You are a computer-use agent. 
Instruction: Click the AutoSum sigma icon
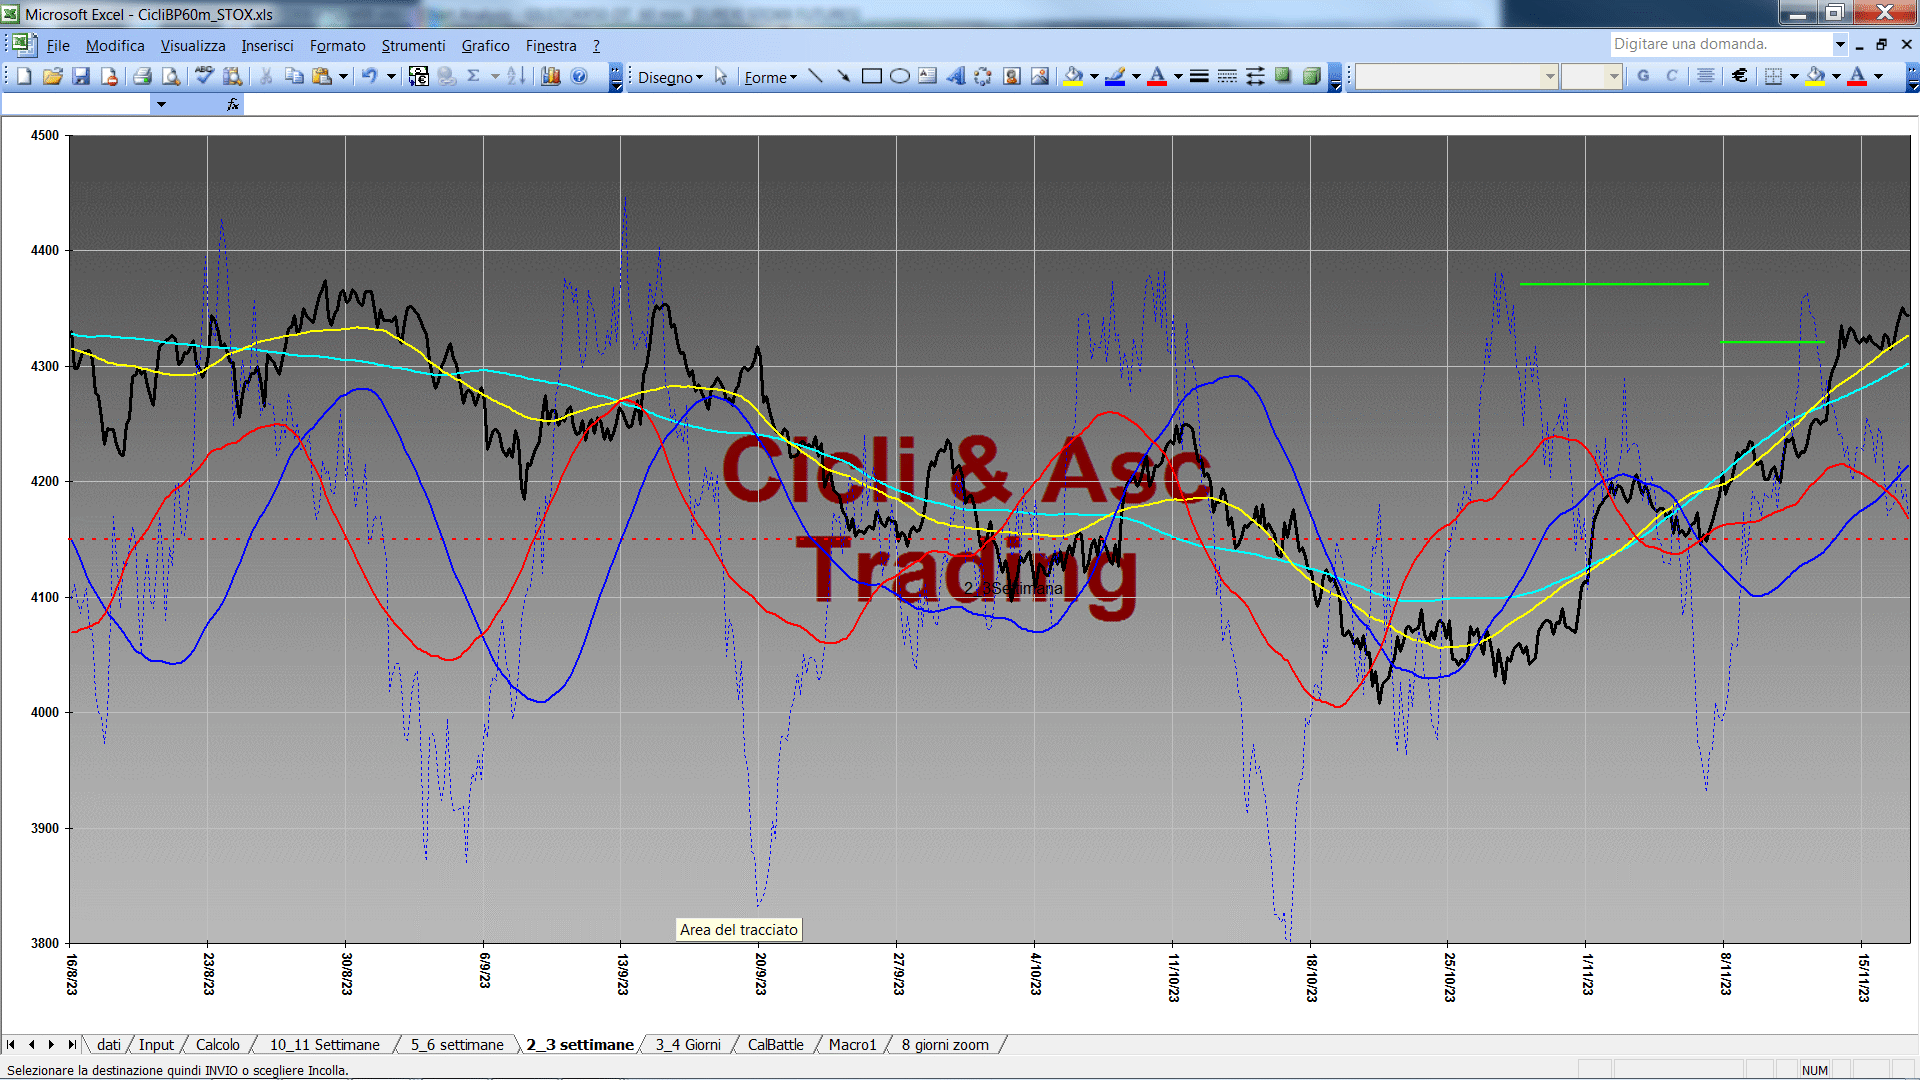click(x=474, y=76)
